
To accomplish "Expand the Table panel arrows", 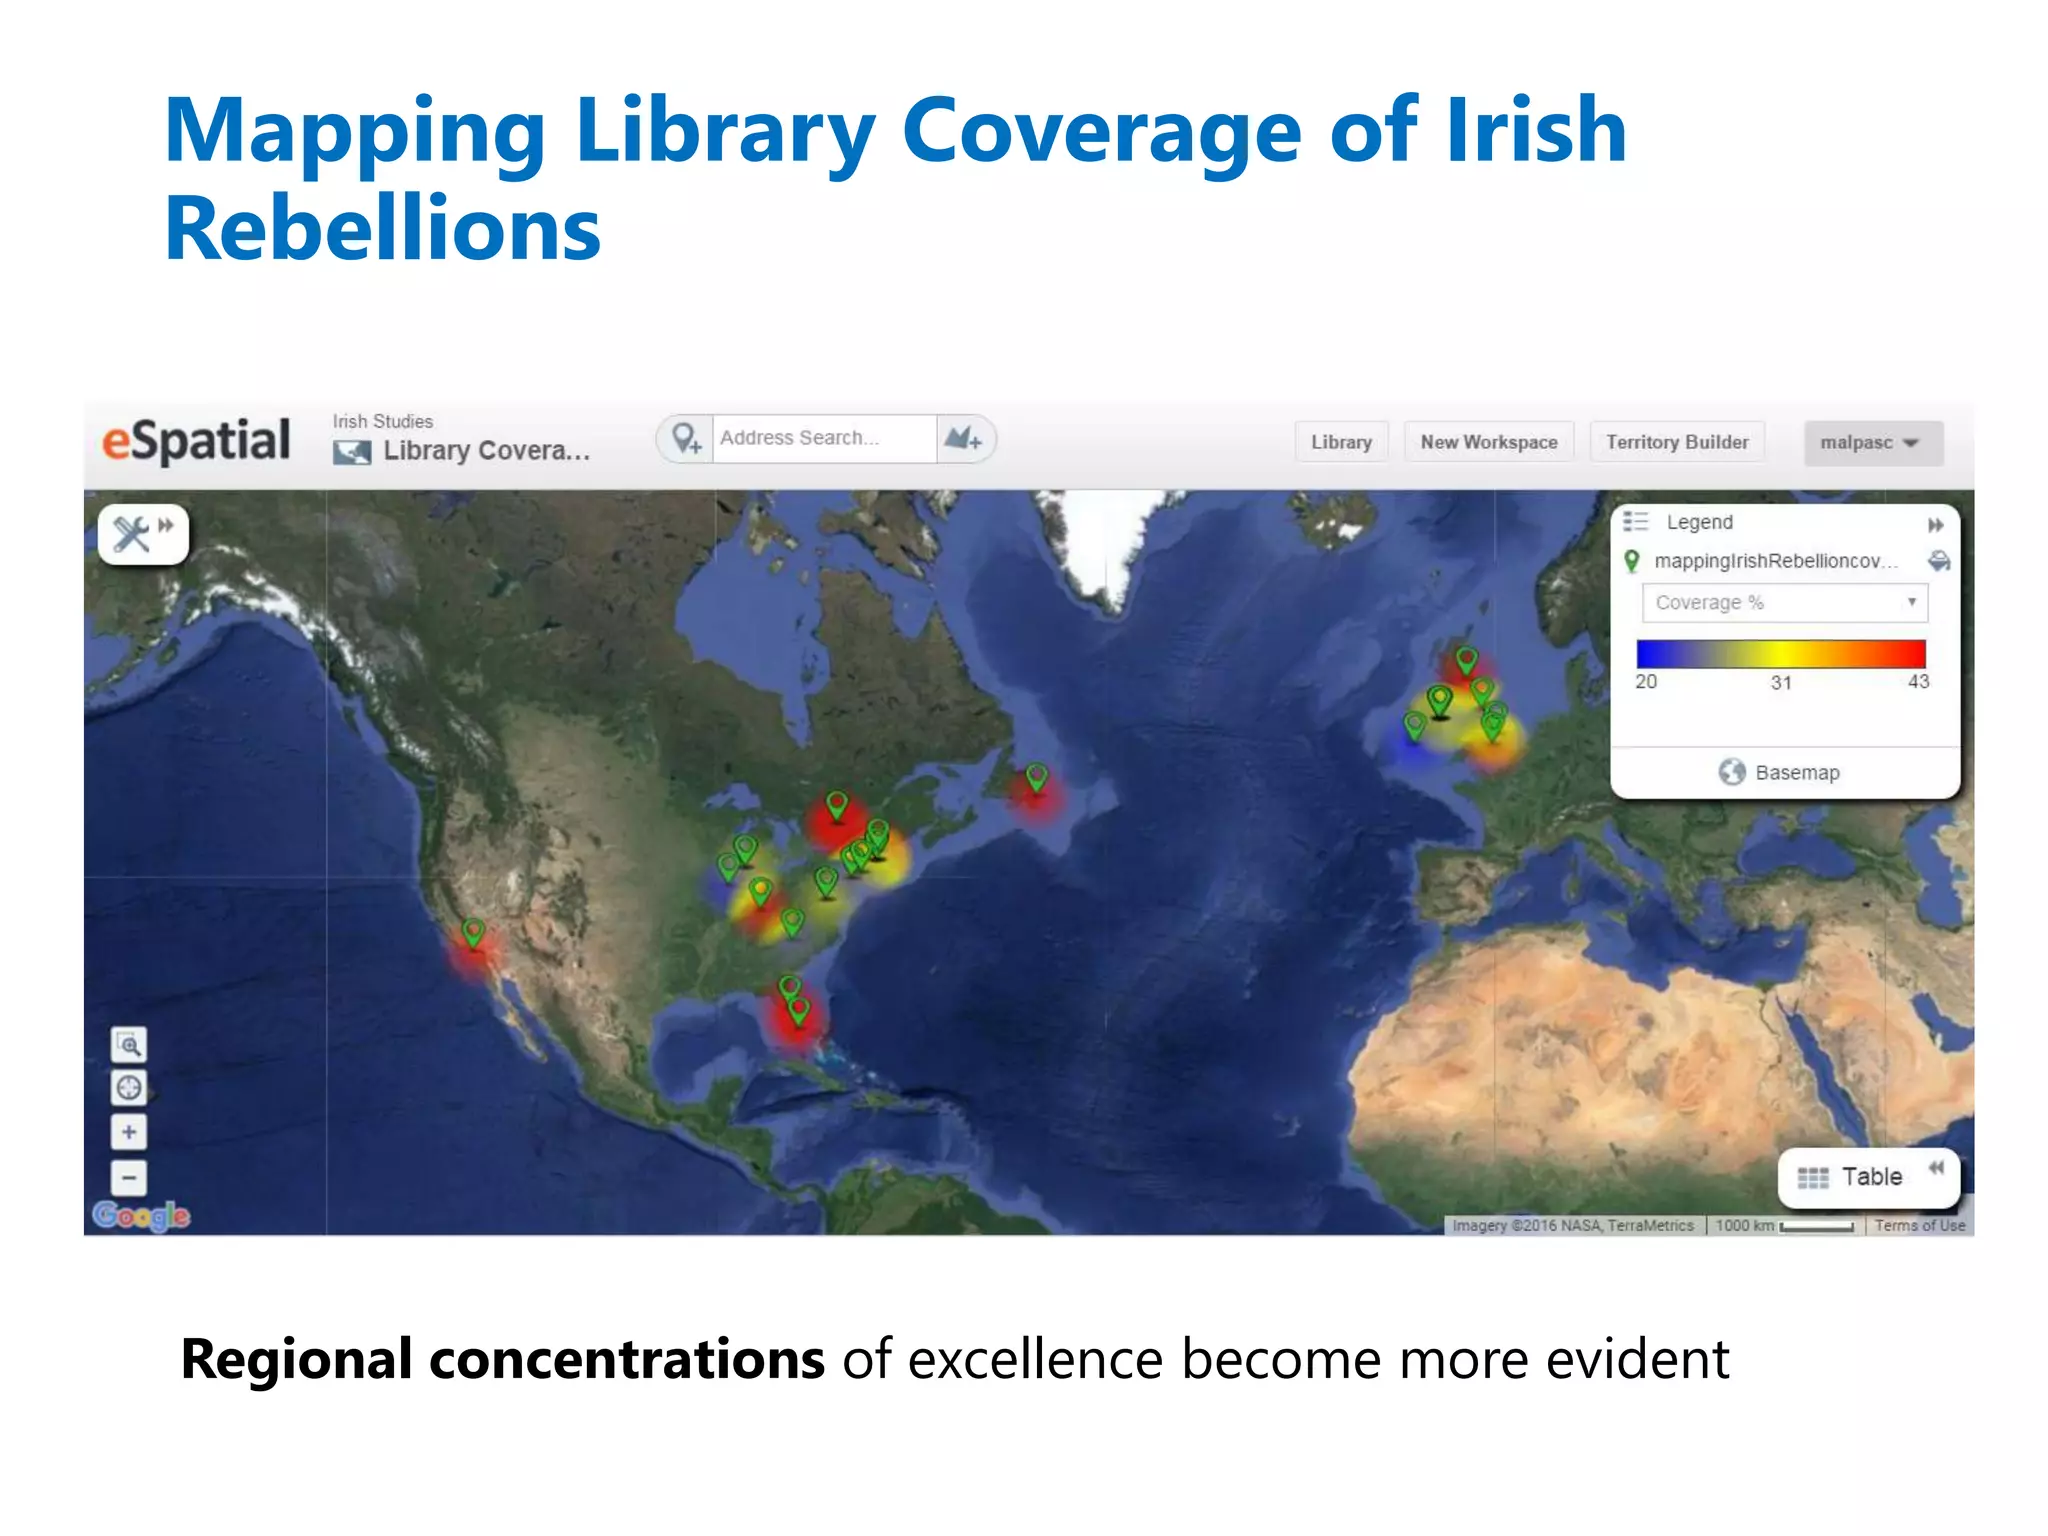I will [1936, 1167].
